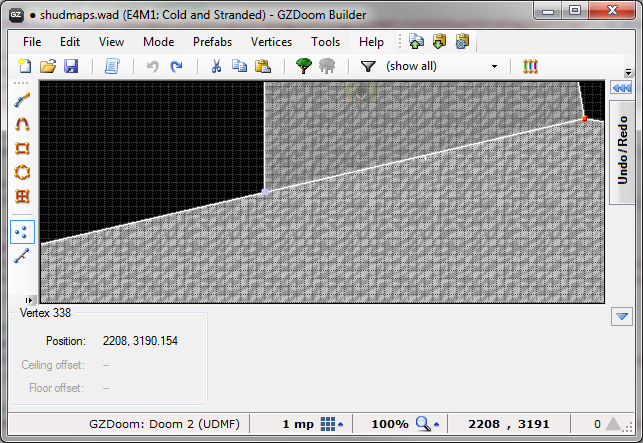Open the View menu
Image resolution: width=643 pixels, height=443 pixels.
coord(111,42)
